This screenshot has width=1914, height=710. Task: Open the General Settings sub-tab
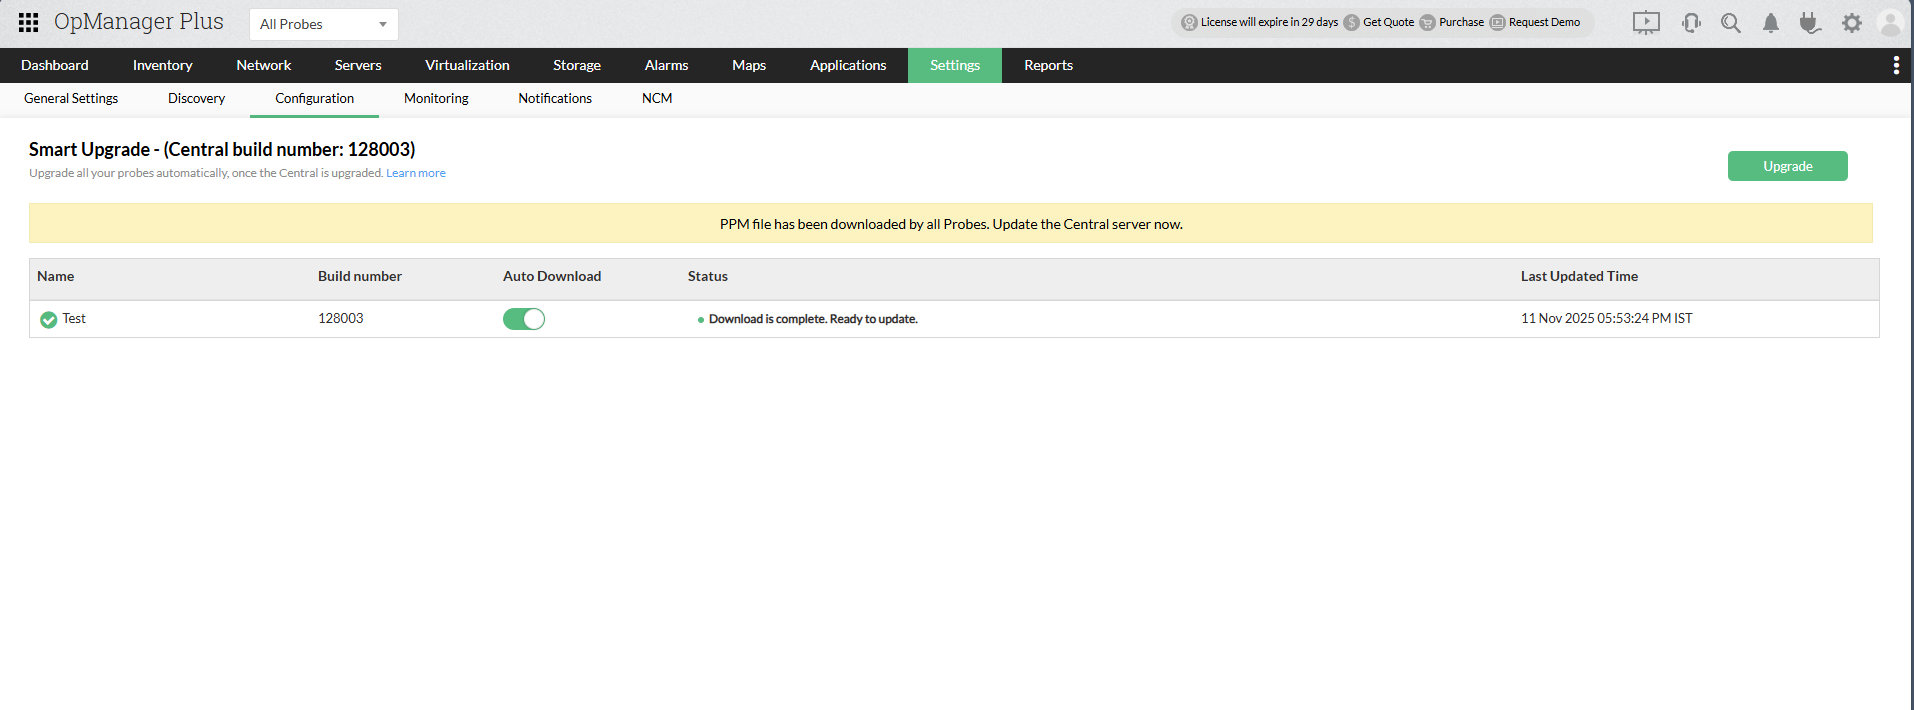pos(71,98)
